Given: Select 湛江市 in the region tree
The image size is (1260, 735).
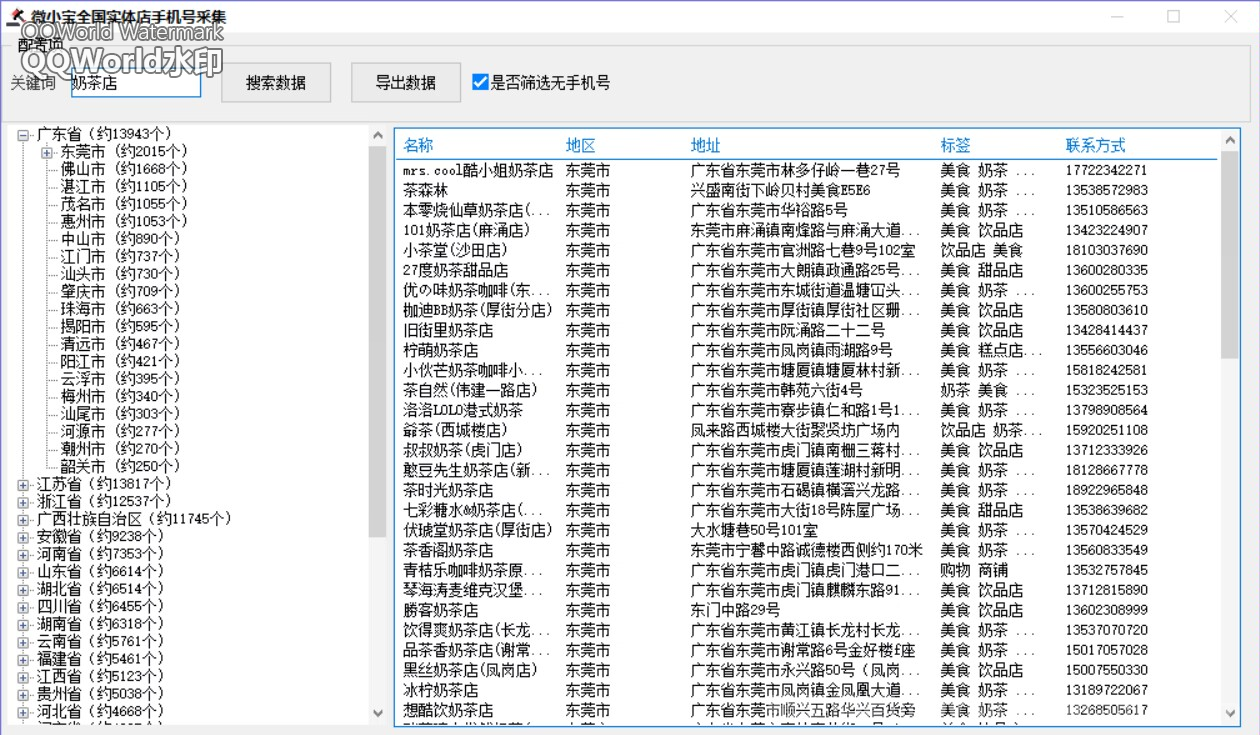Looking at the screenshot, I should click(x=124, y=186).
